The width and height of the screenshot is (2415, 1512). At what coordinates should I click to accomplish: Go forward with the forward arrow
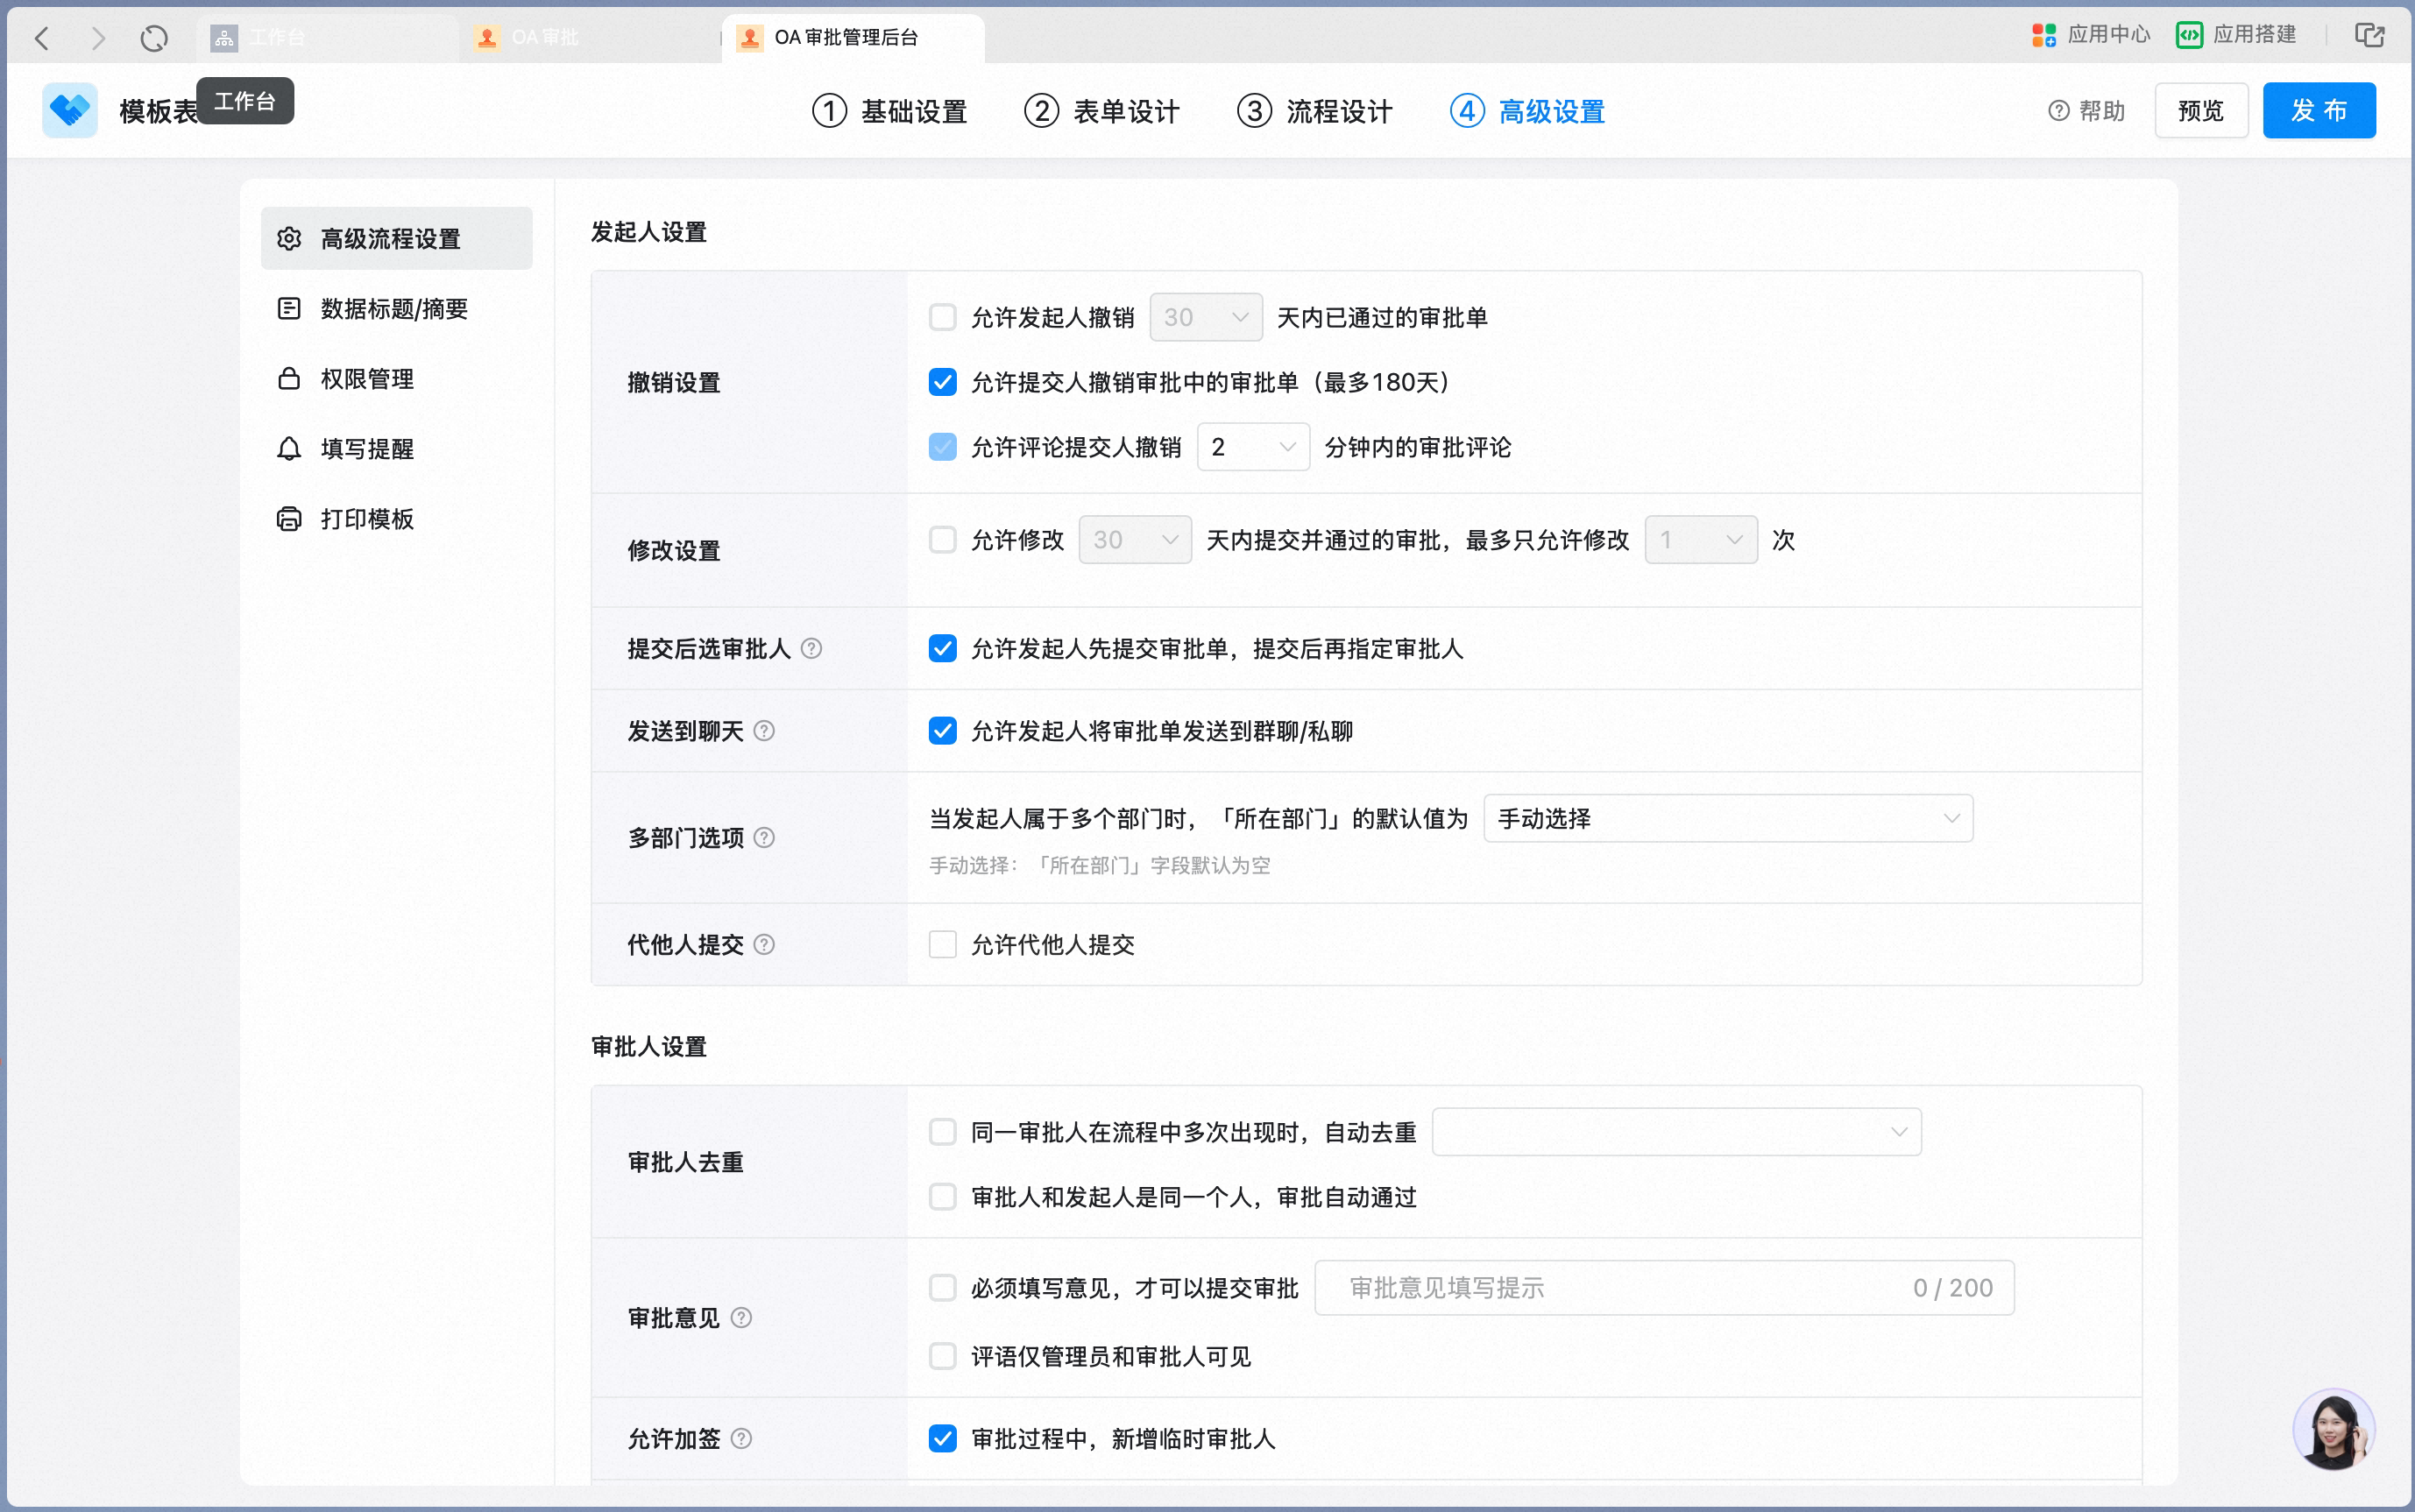click(x=98, y=38)
